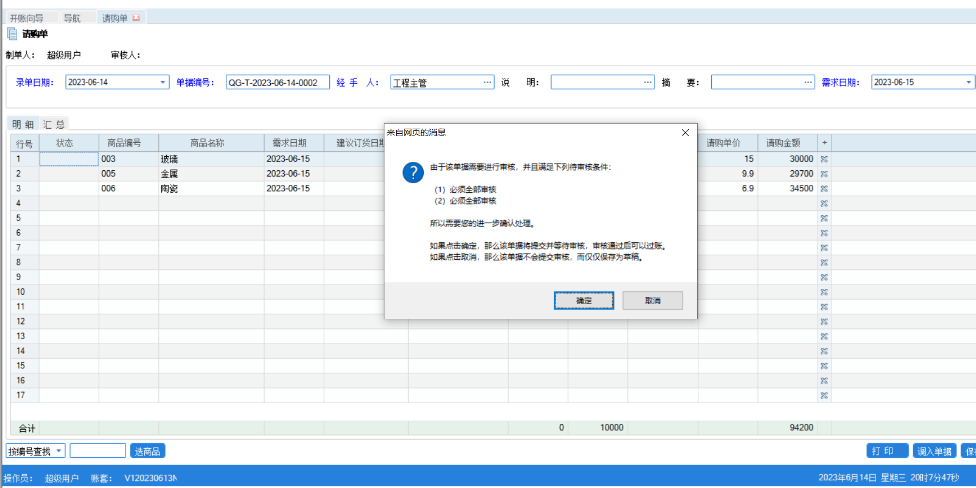Open the 经手人 ellipsis picker
The image size is (976, 488).
tap(487, 83)
